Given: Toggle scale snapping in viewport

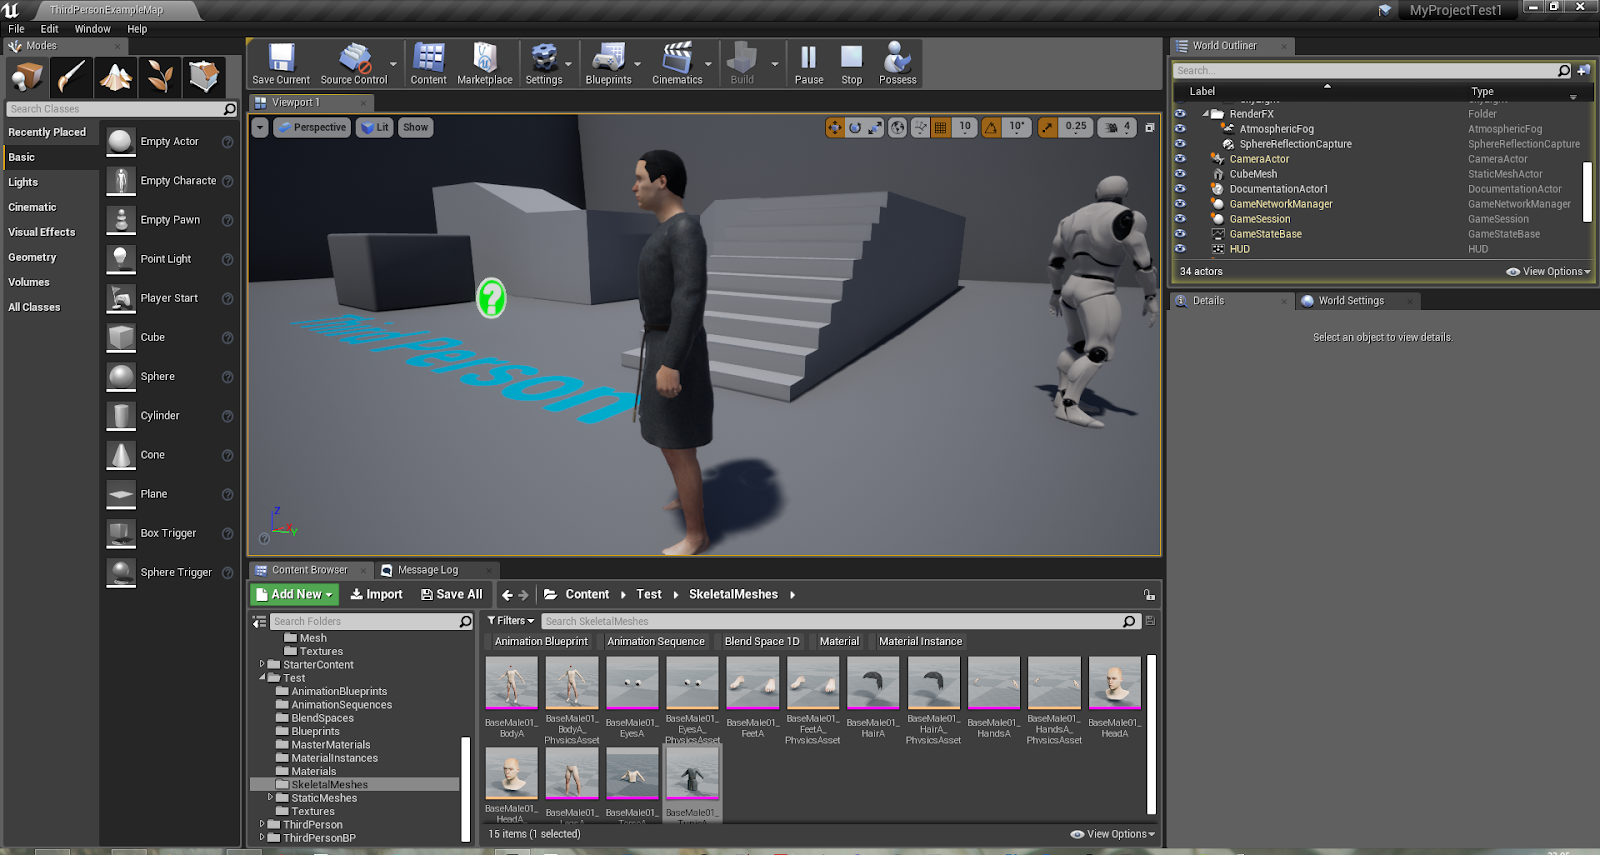Looking at the screenshot, I should point(1047,127).
